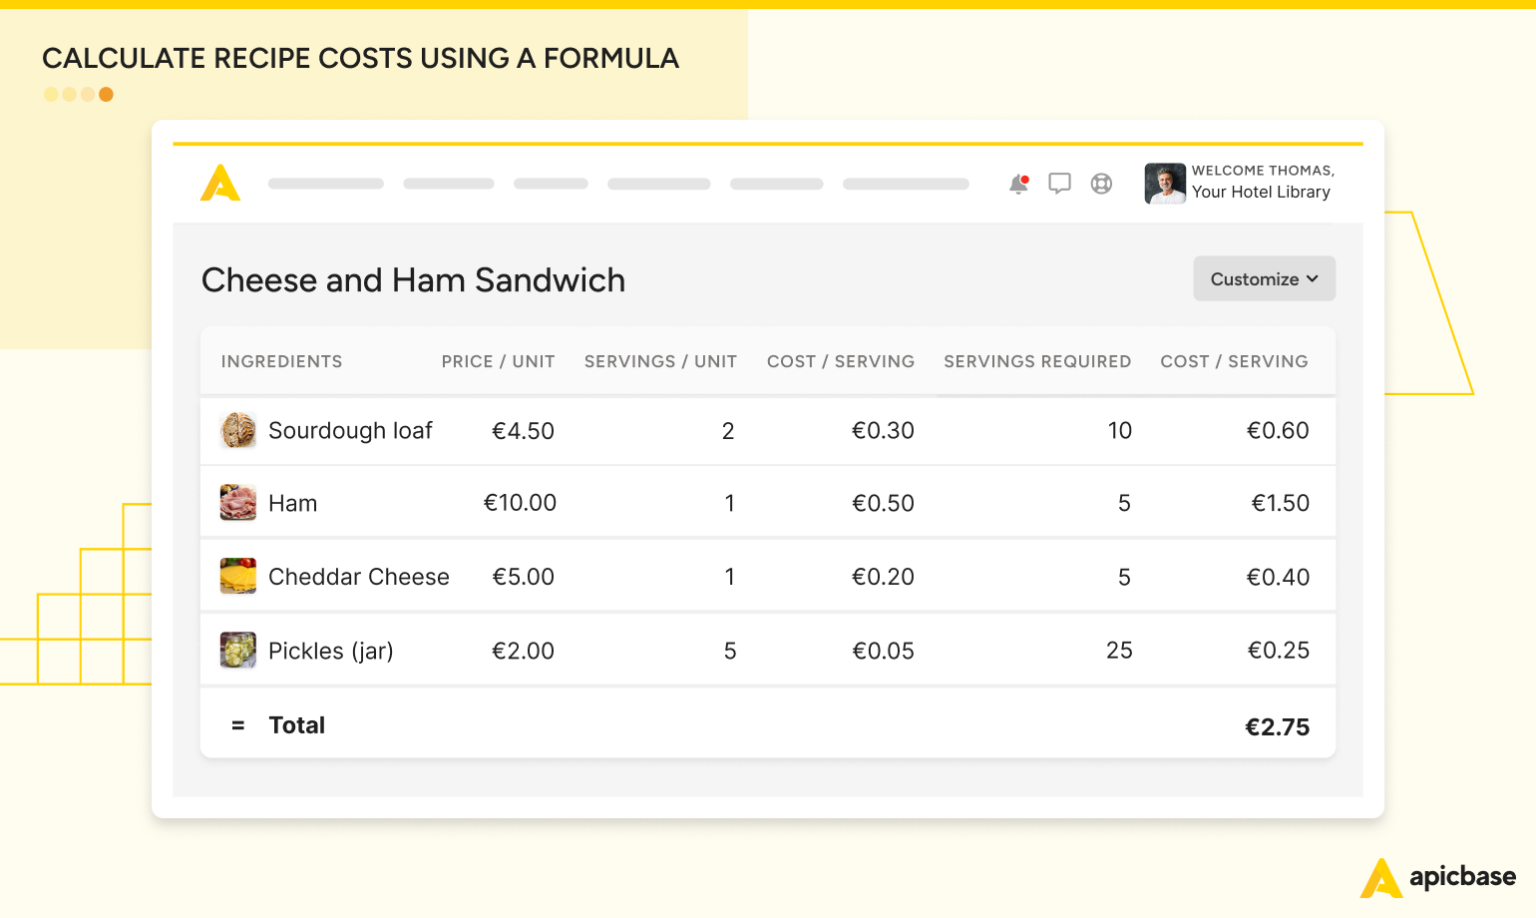Image resolution: width=1536 pixels, height=918 pixels.
Task: Select the Apicbase logo in the navbar
Action: (x=221, y=184)
